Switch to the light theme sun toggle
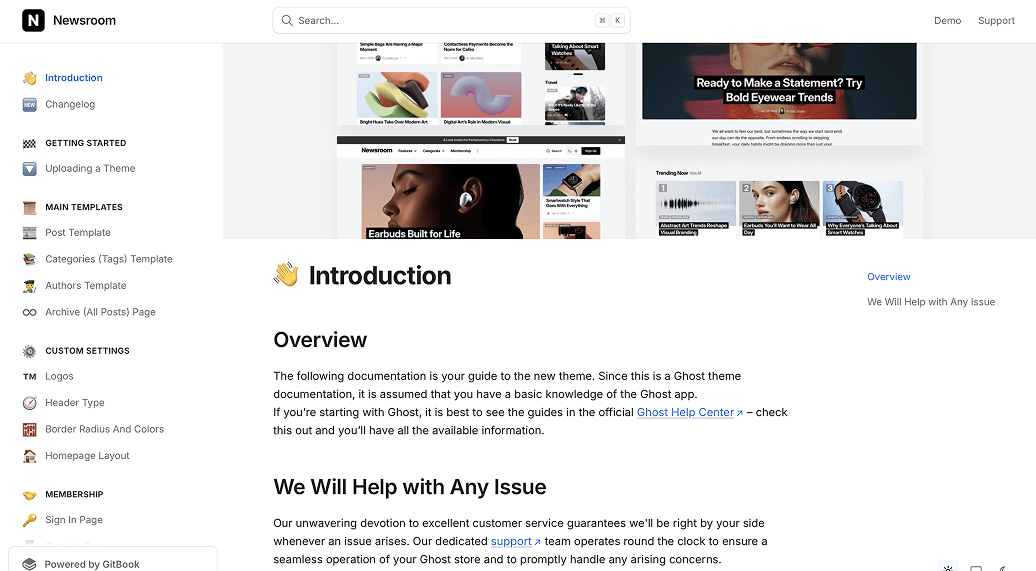This screenshot has height=571, width=1036. (948, 568)
